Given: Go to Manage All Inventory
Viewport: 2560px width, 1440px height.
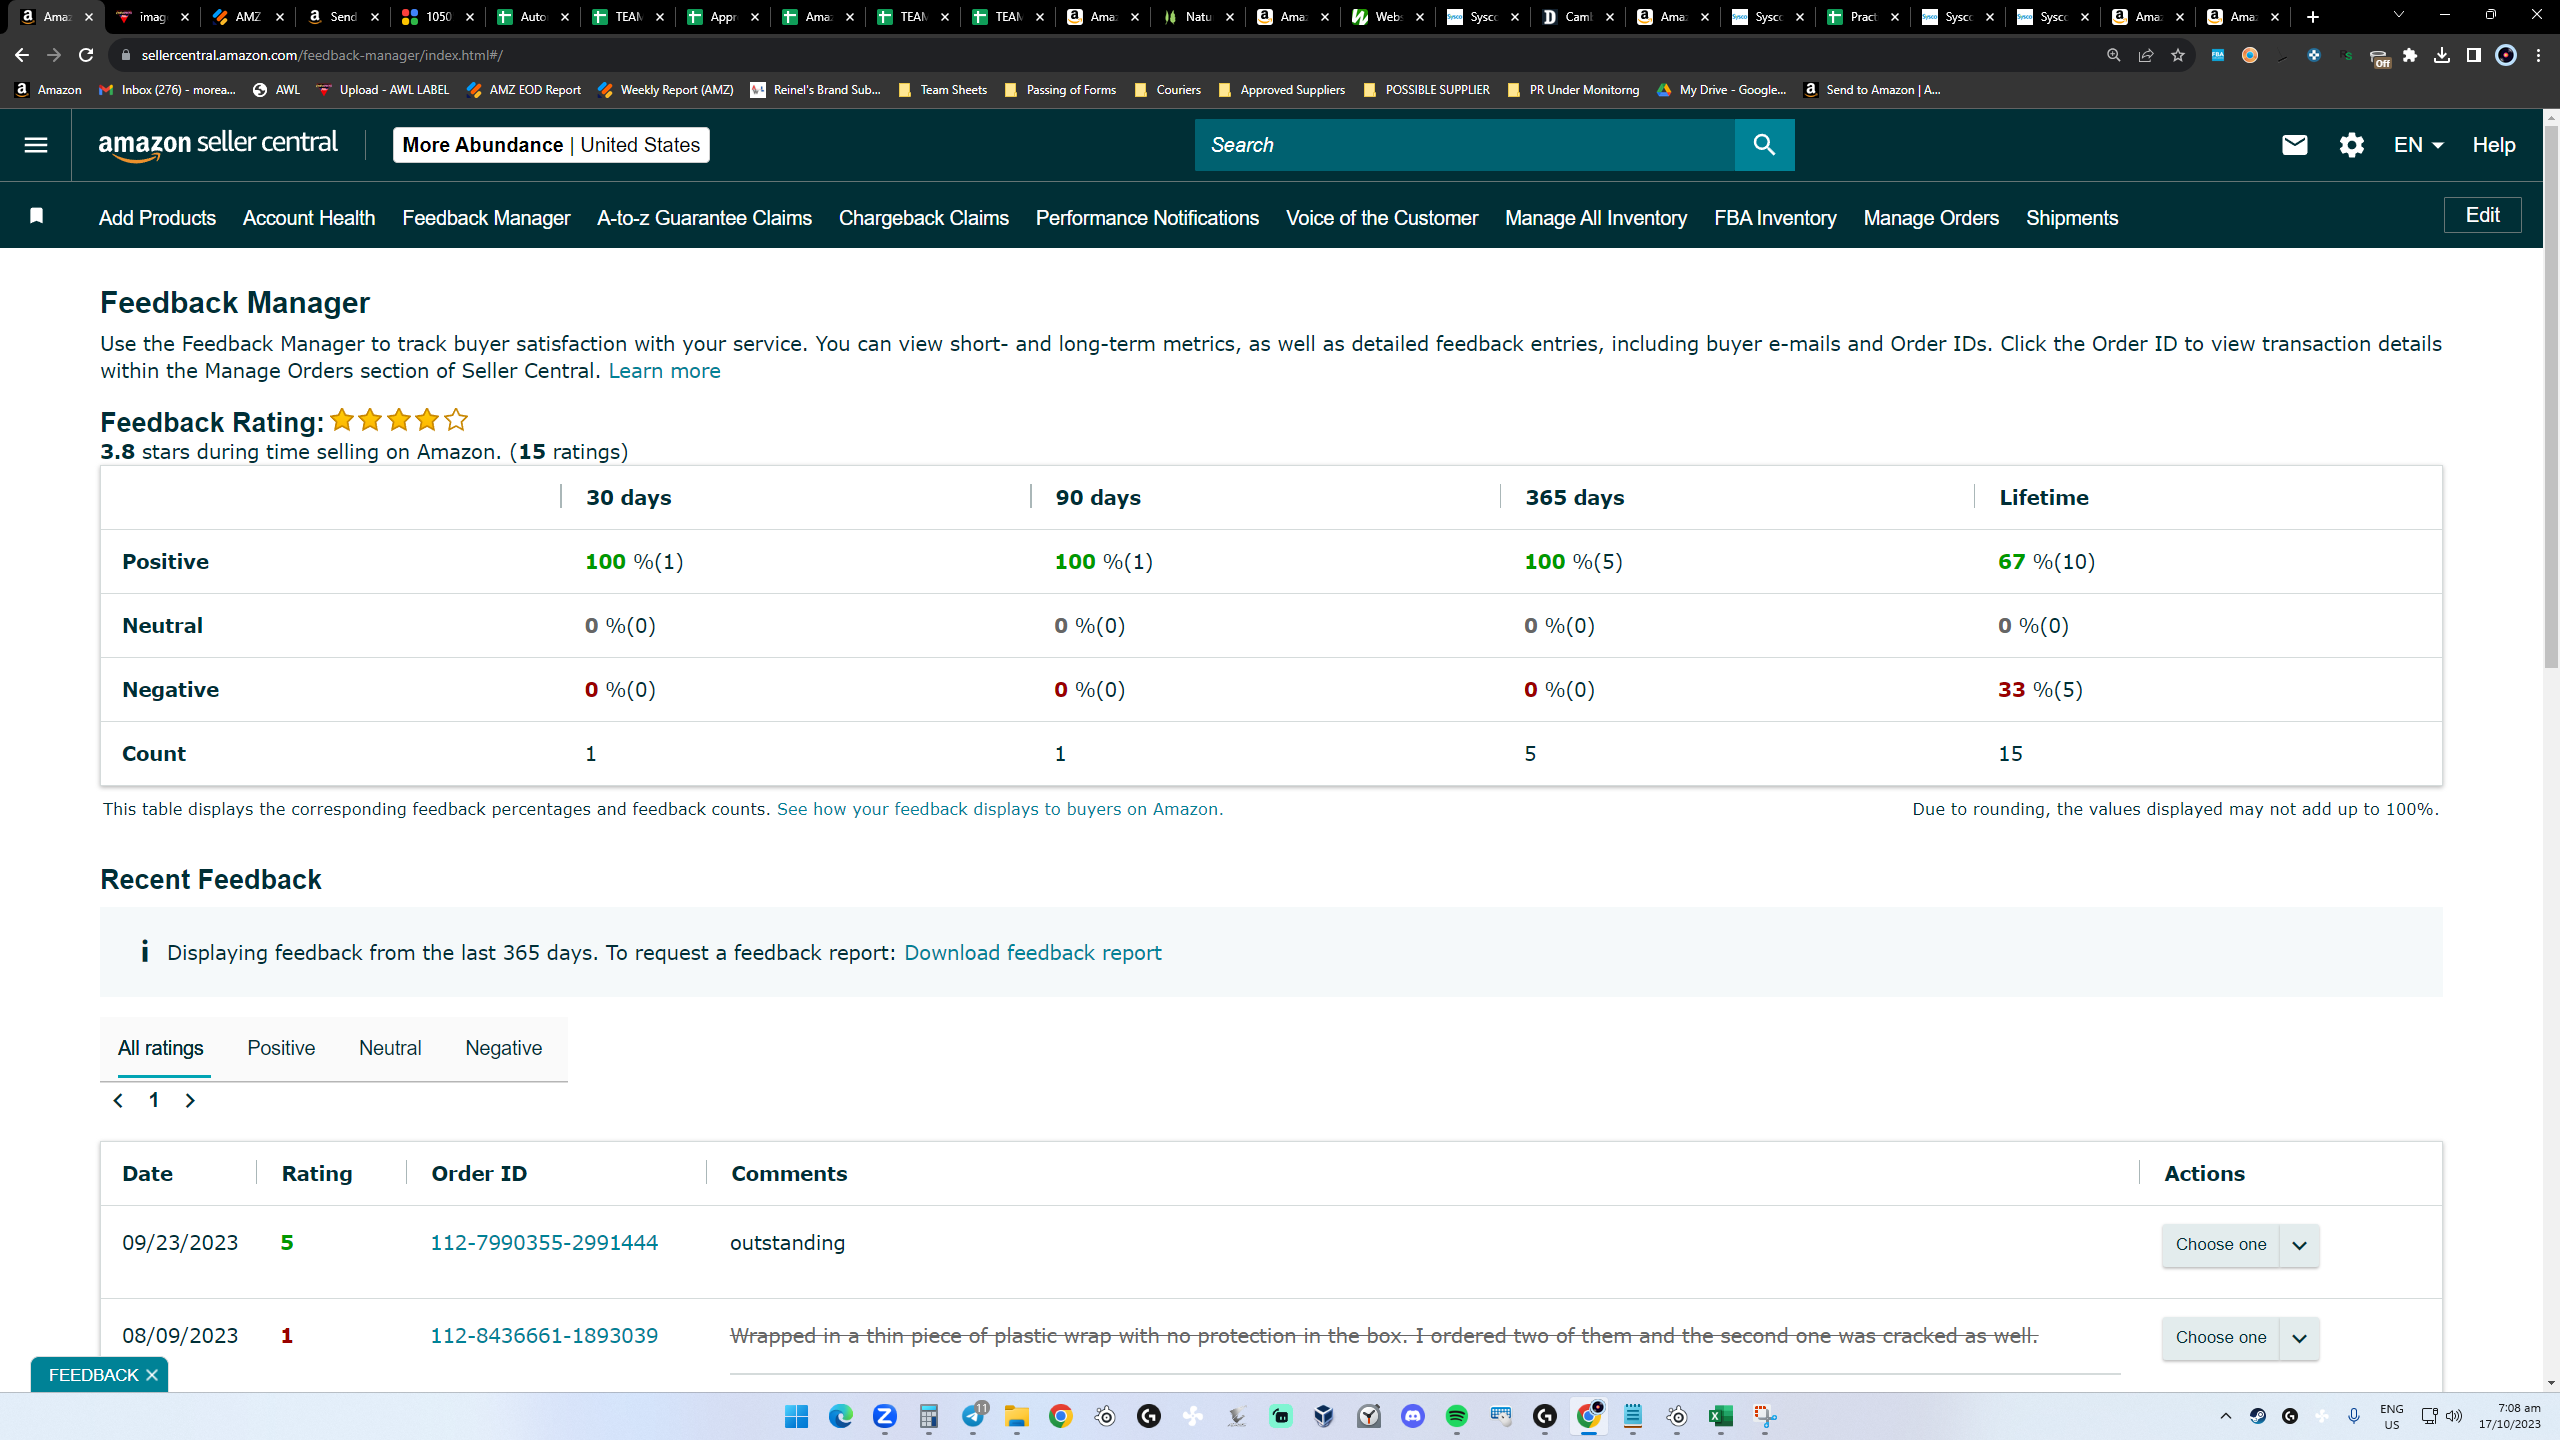Looking at the screenshot, I should [x=1596, y=218].
